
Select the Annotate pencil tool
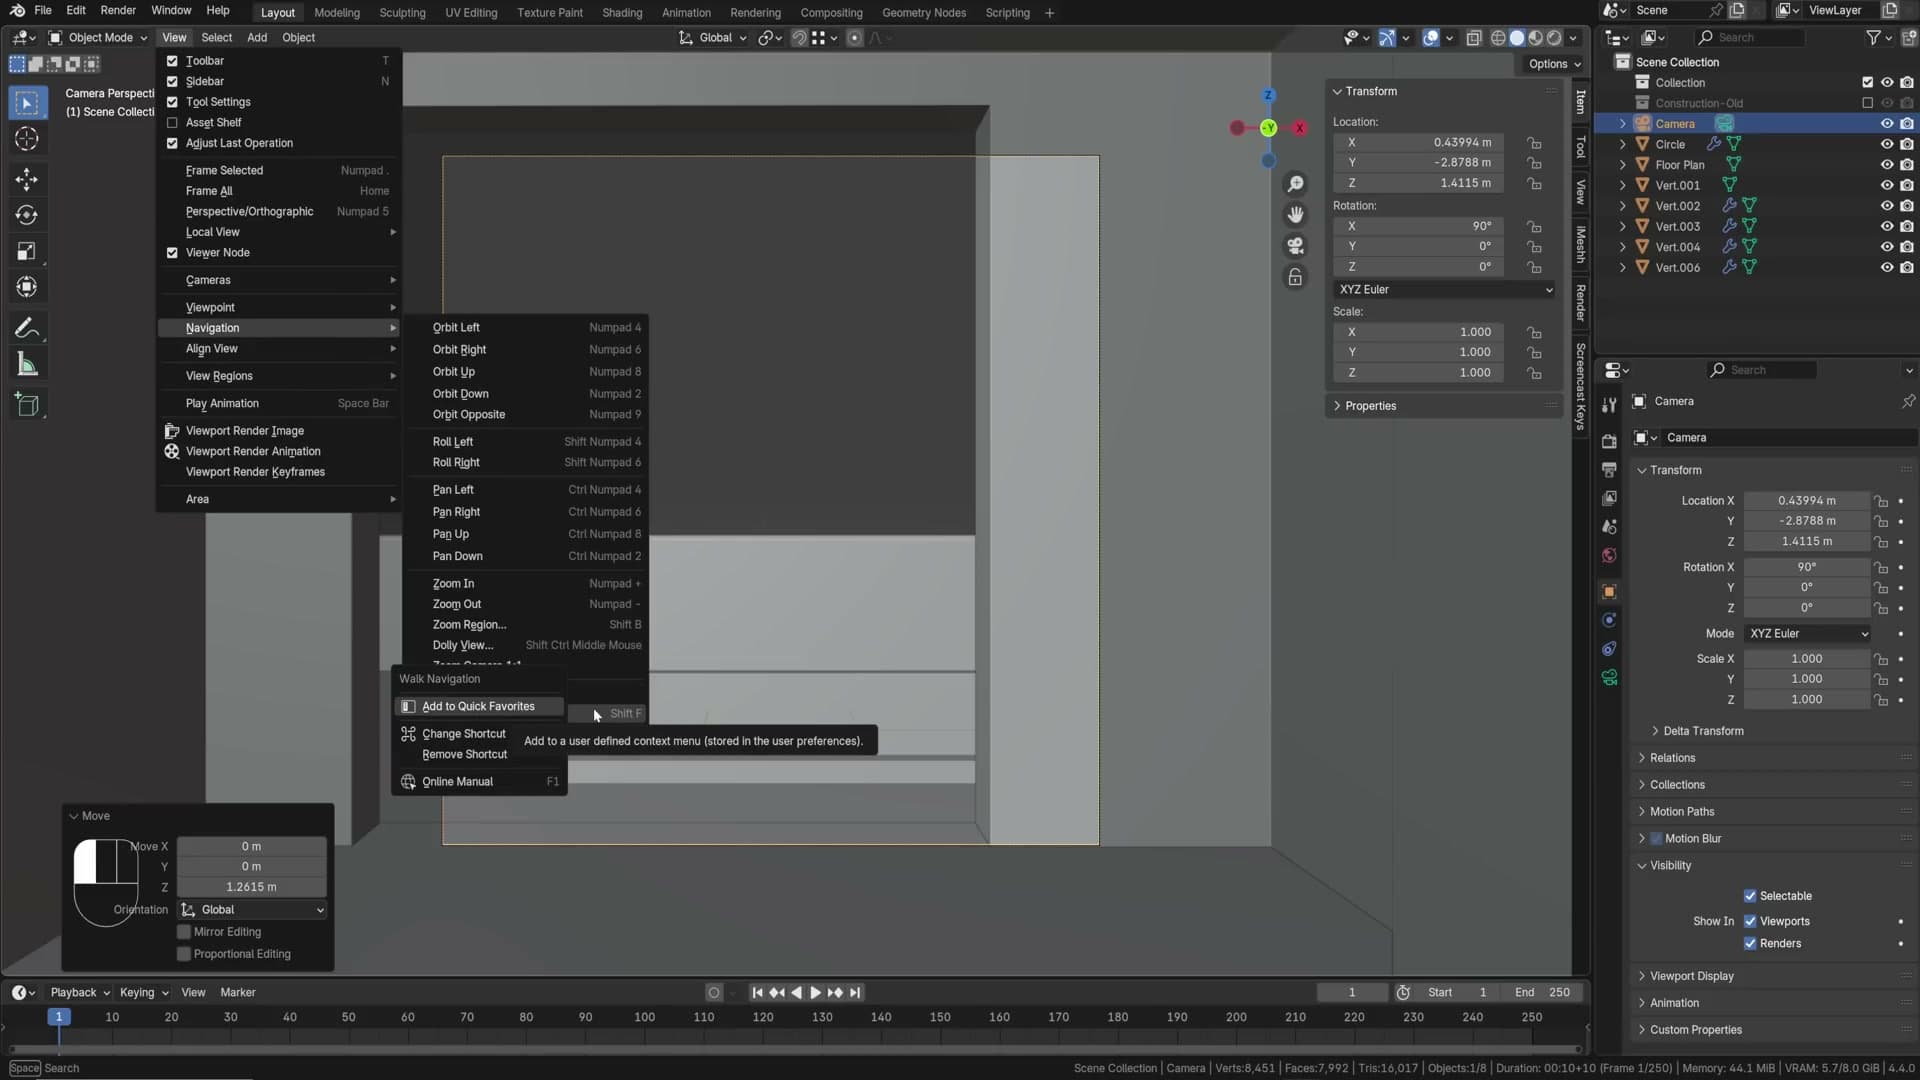(27, 328)
